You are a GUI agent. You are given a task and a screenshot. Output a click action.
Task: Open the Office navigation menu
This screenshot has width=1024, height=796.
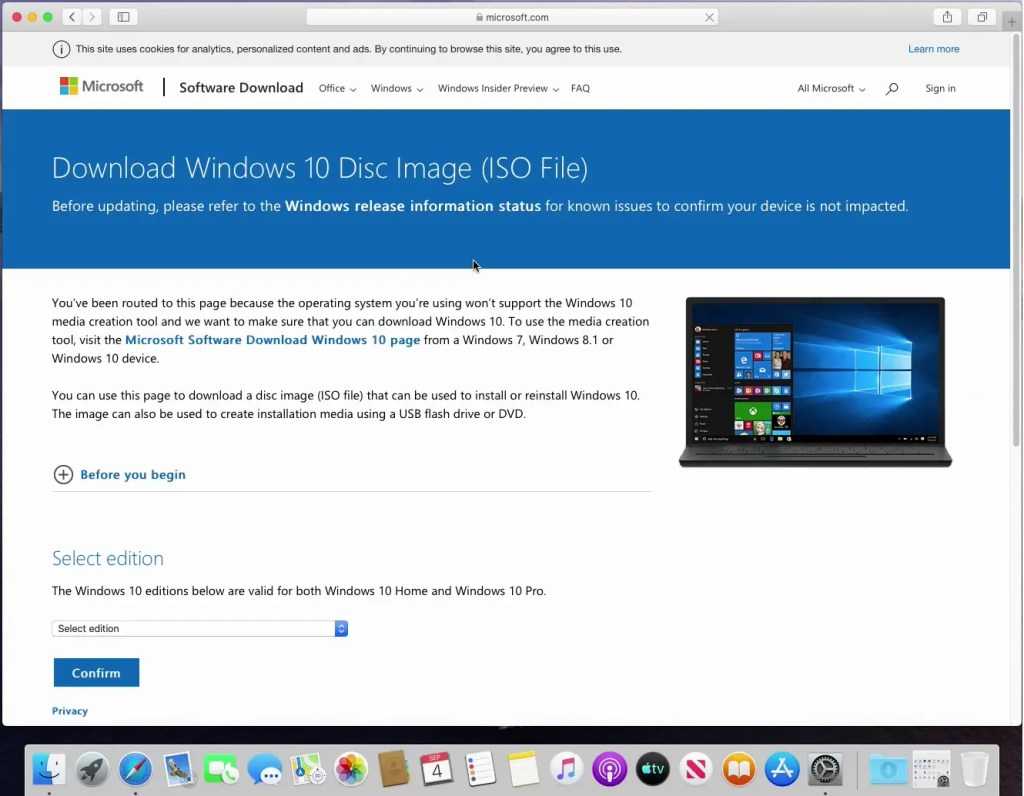[337, 89]
